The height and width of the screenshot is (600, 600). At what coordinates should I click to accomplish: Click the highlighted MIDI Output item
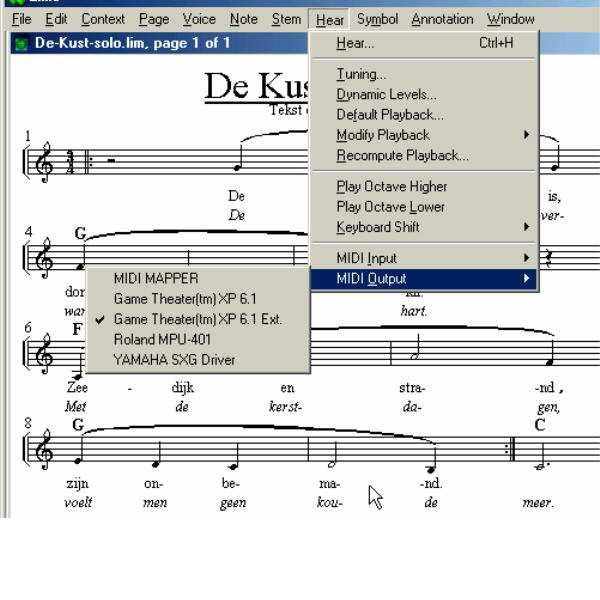coord(424,279)
